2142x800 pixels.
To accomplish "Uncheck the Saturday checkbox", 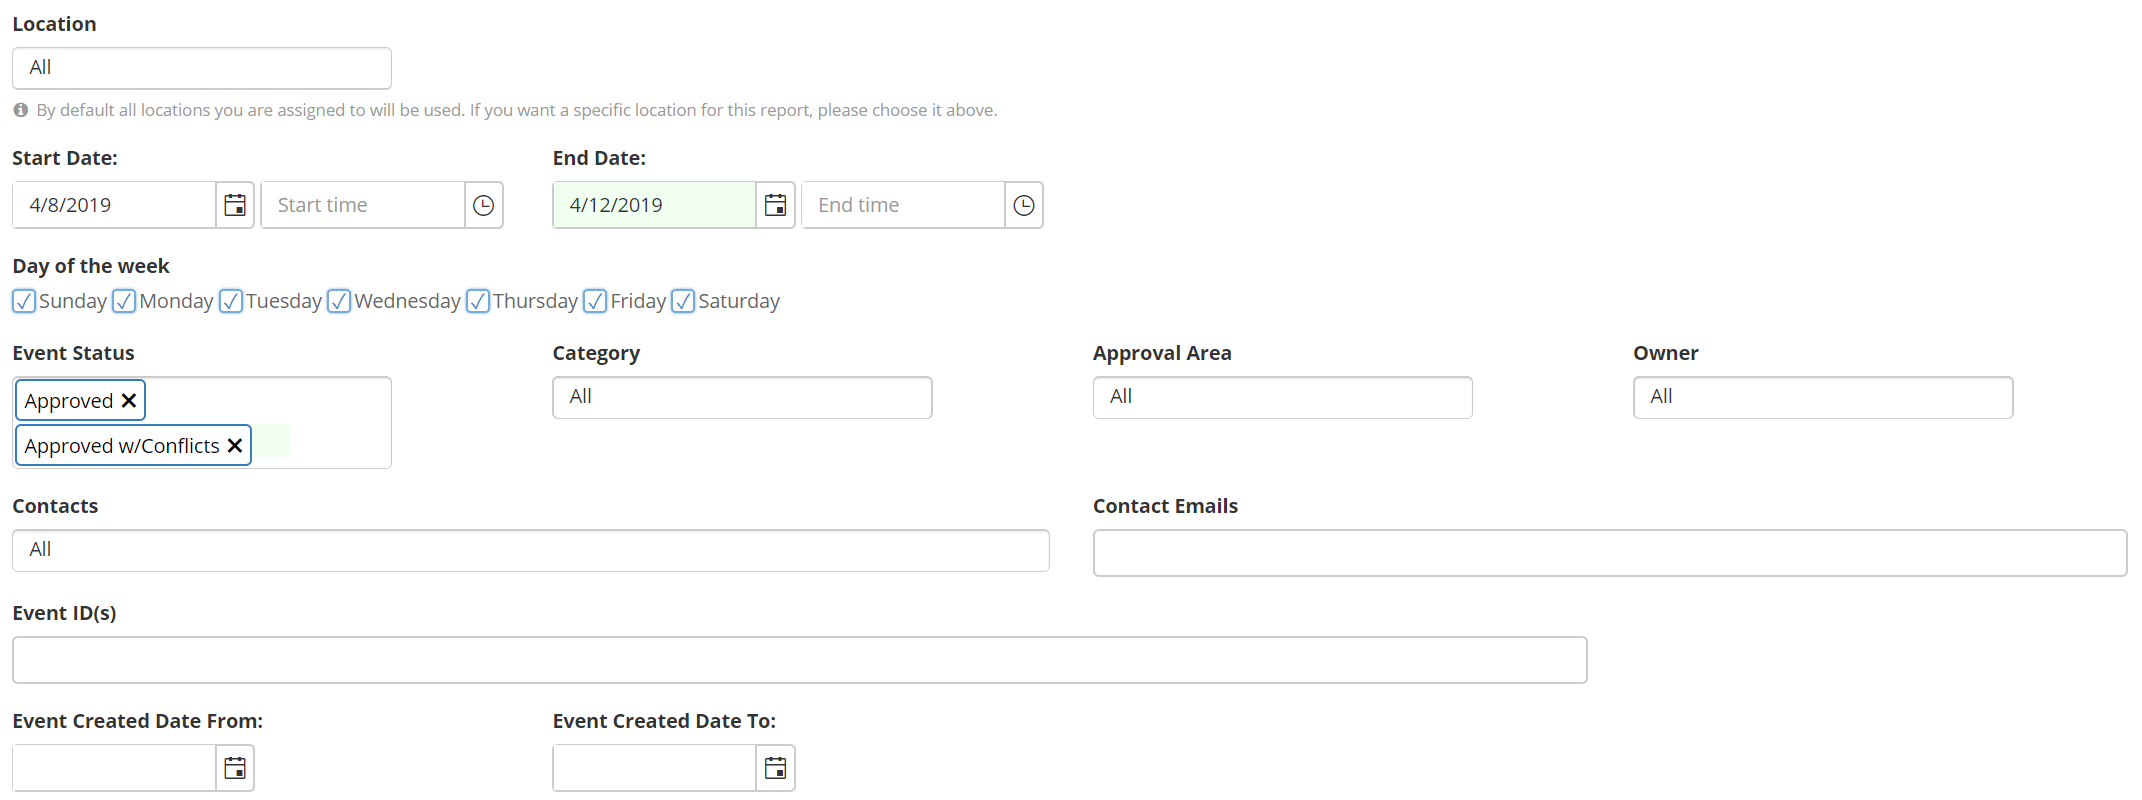I will coord(683,301).
